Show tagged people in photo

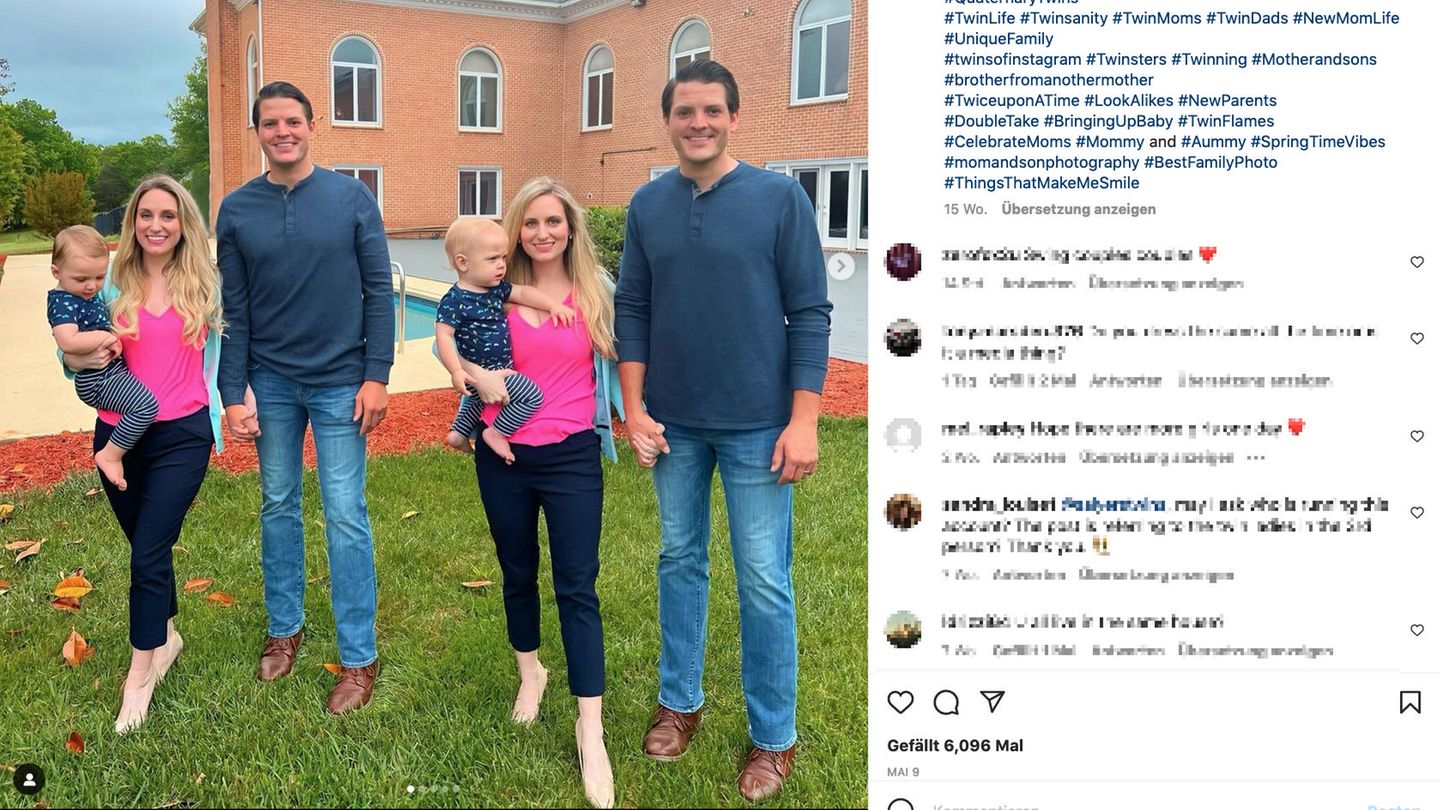pos(29,780)
